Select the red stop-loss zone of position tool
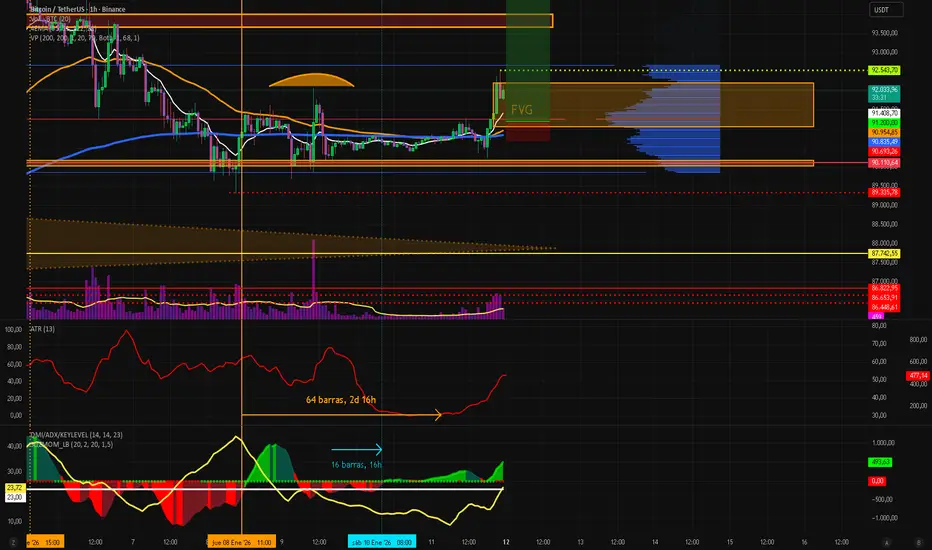This screenshot has height=550, width=932. tap(528, 132)
